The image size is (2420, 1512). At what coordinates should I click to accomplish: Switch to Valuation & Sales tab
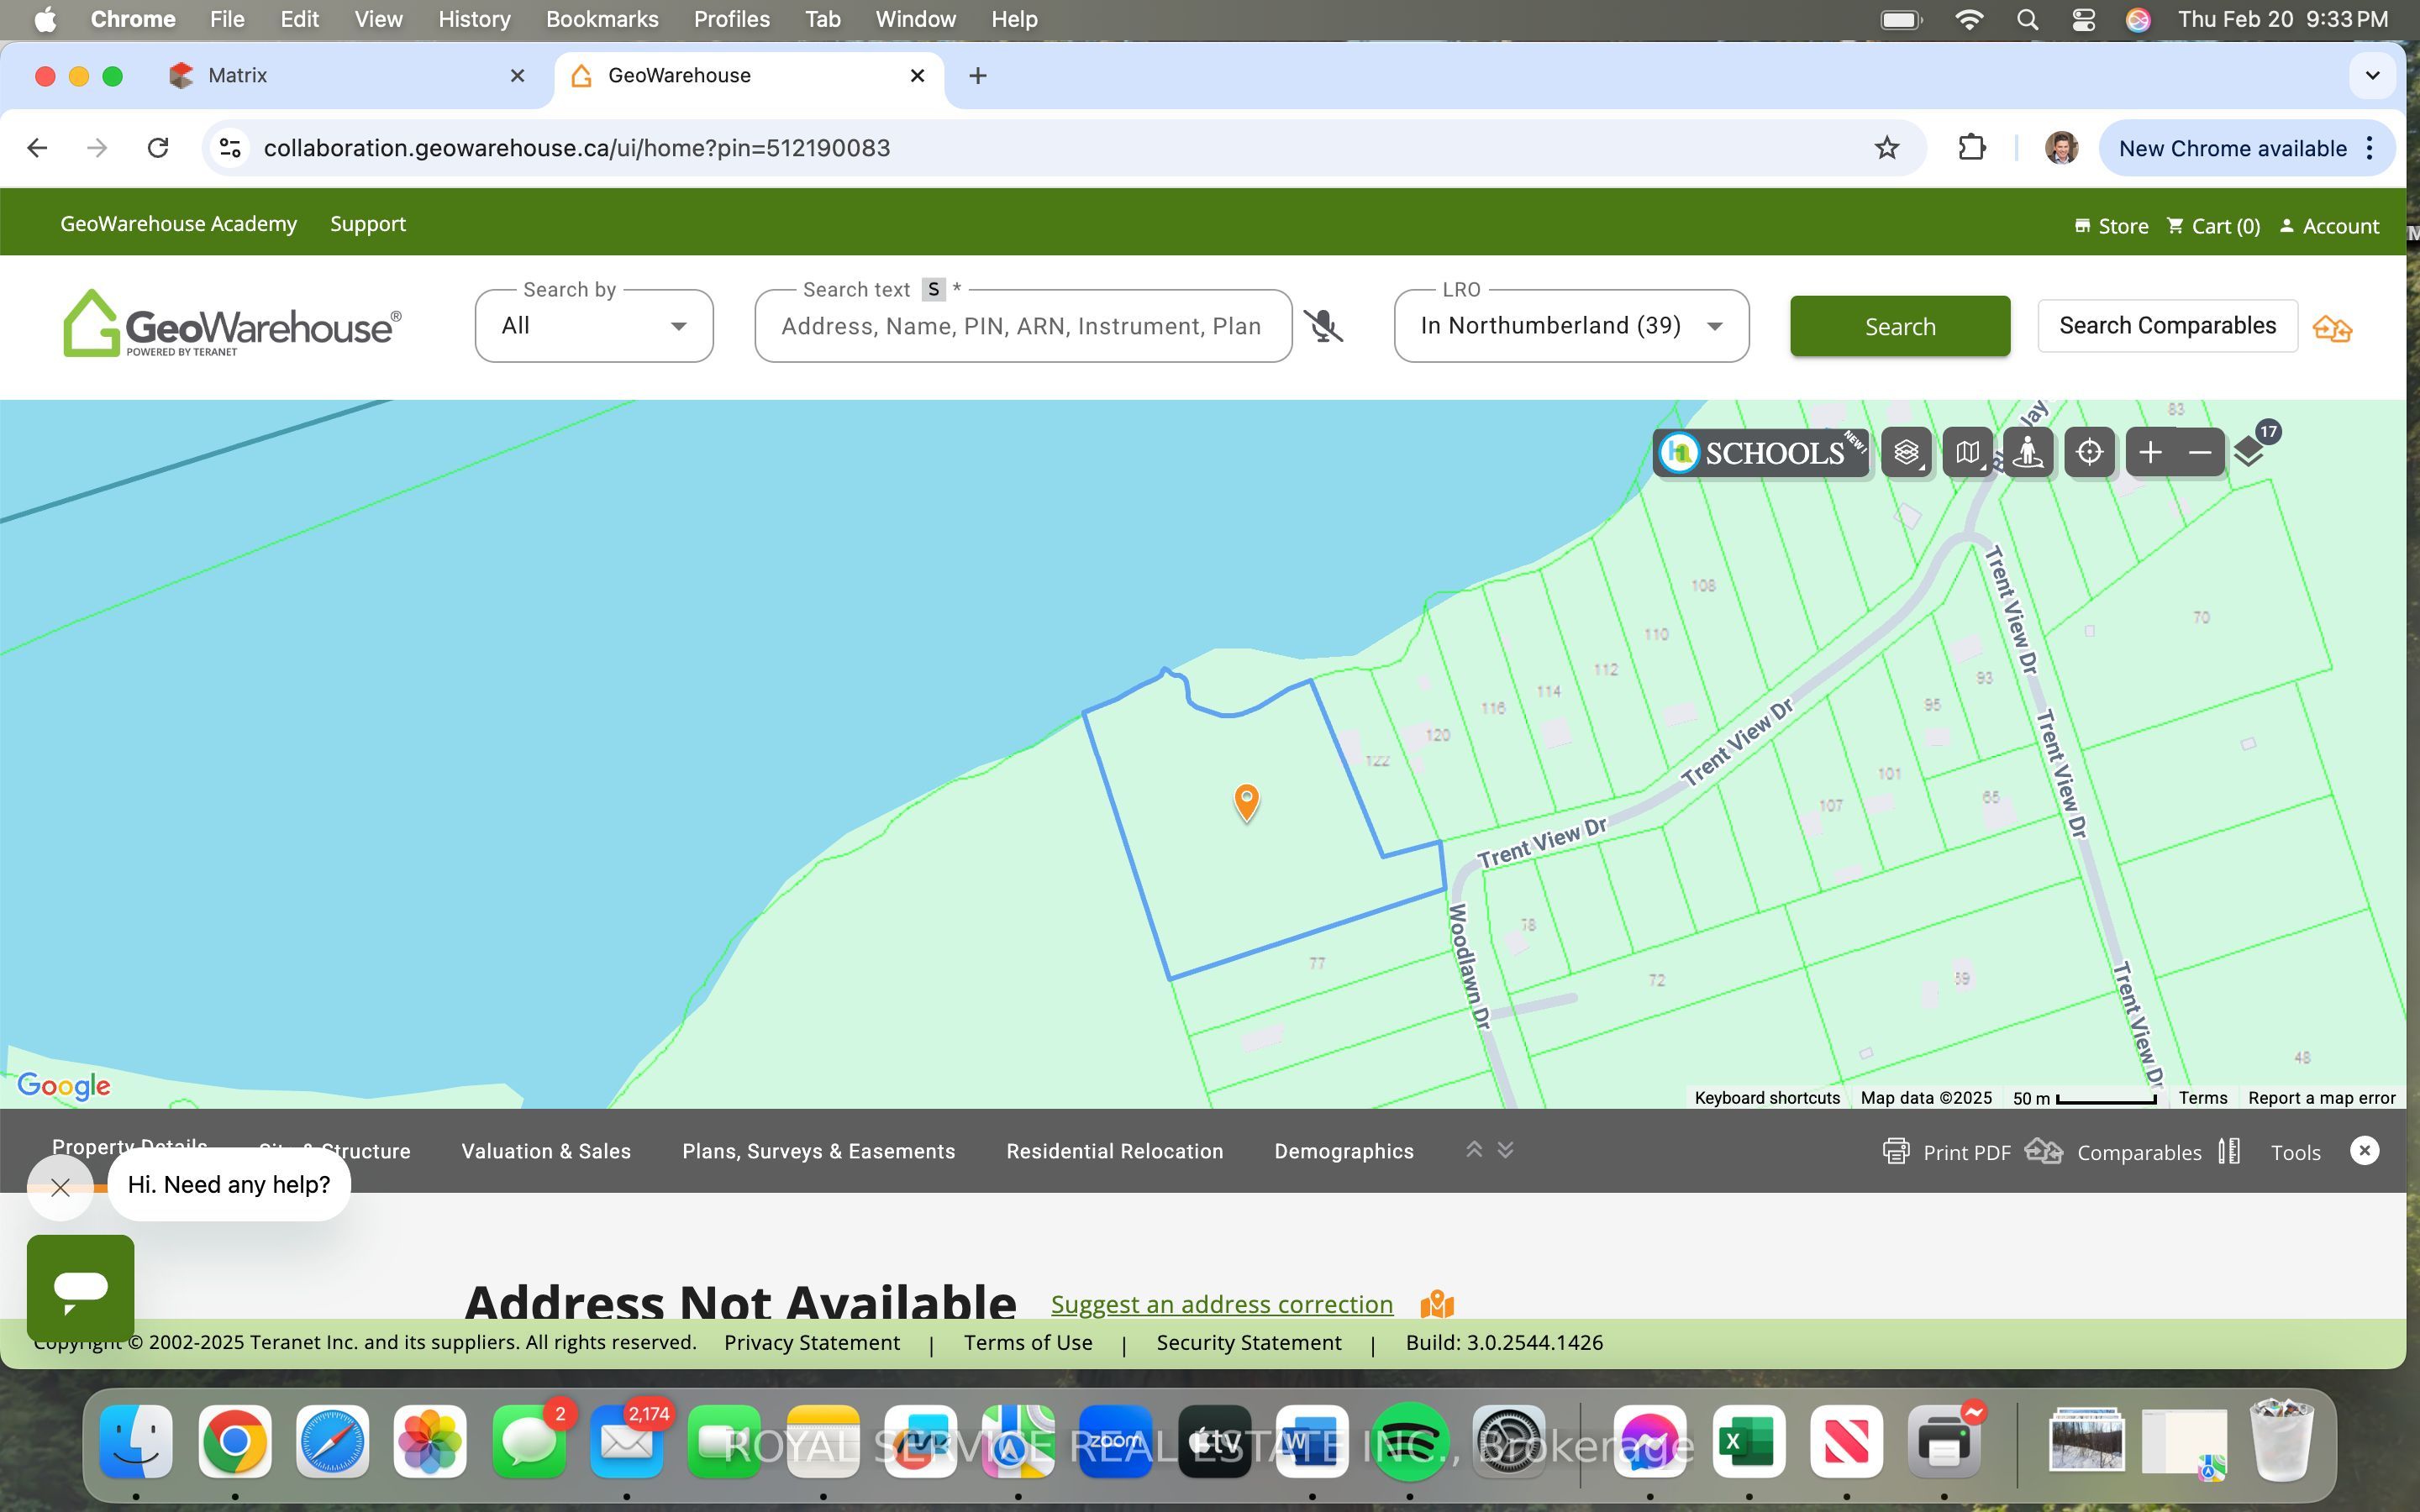(x=546, y=1151)
